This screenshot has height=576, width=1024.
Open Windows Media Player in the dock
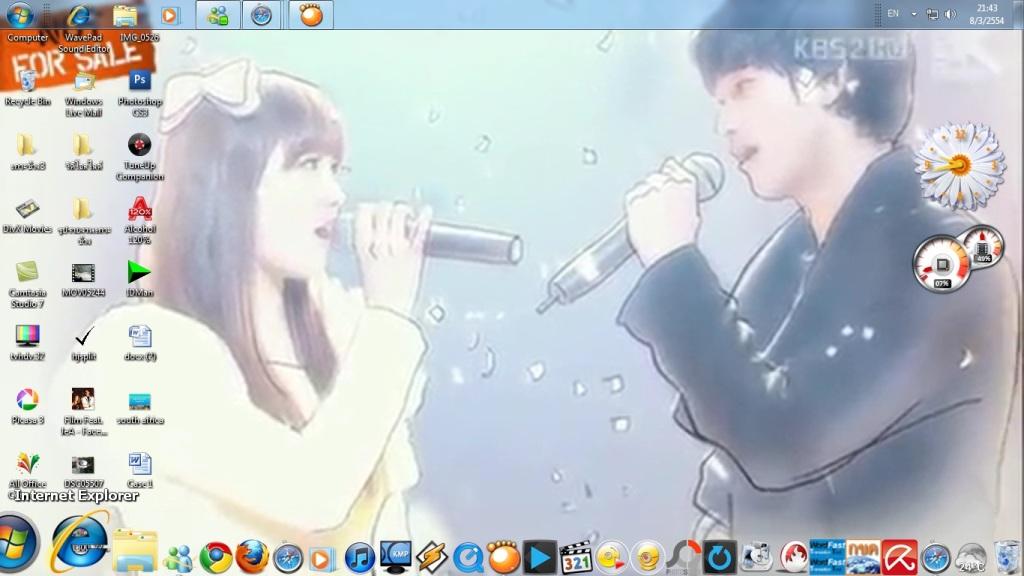(x=321, y=559)
